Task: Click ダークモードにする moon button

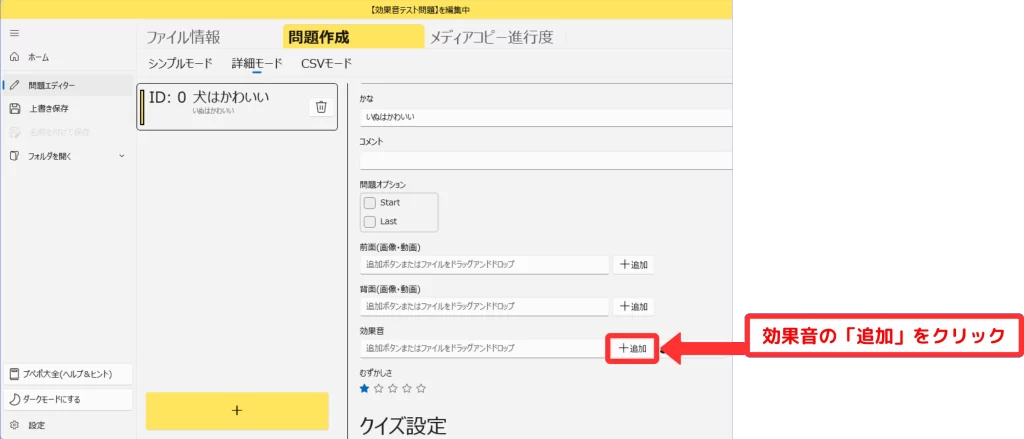Action: (x=66, y=399)
